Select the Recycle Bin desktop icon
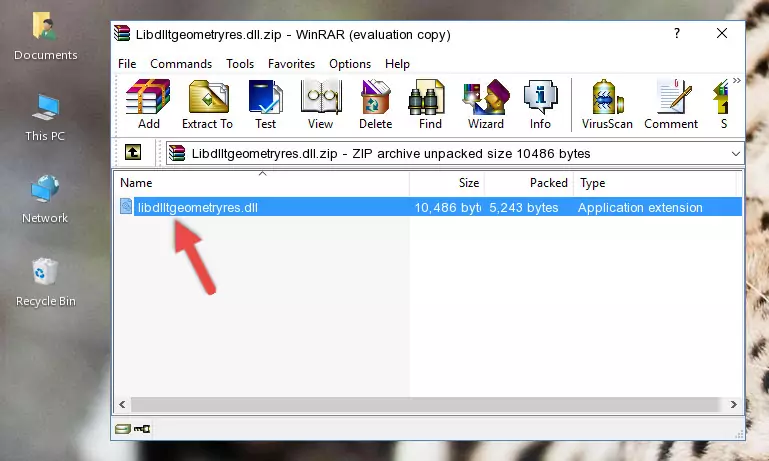This screenshot has height=461, width=769. click(46, 282)
